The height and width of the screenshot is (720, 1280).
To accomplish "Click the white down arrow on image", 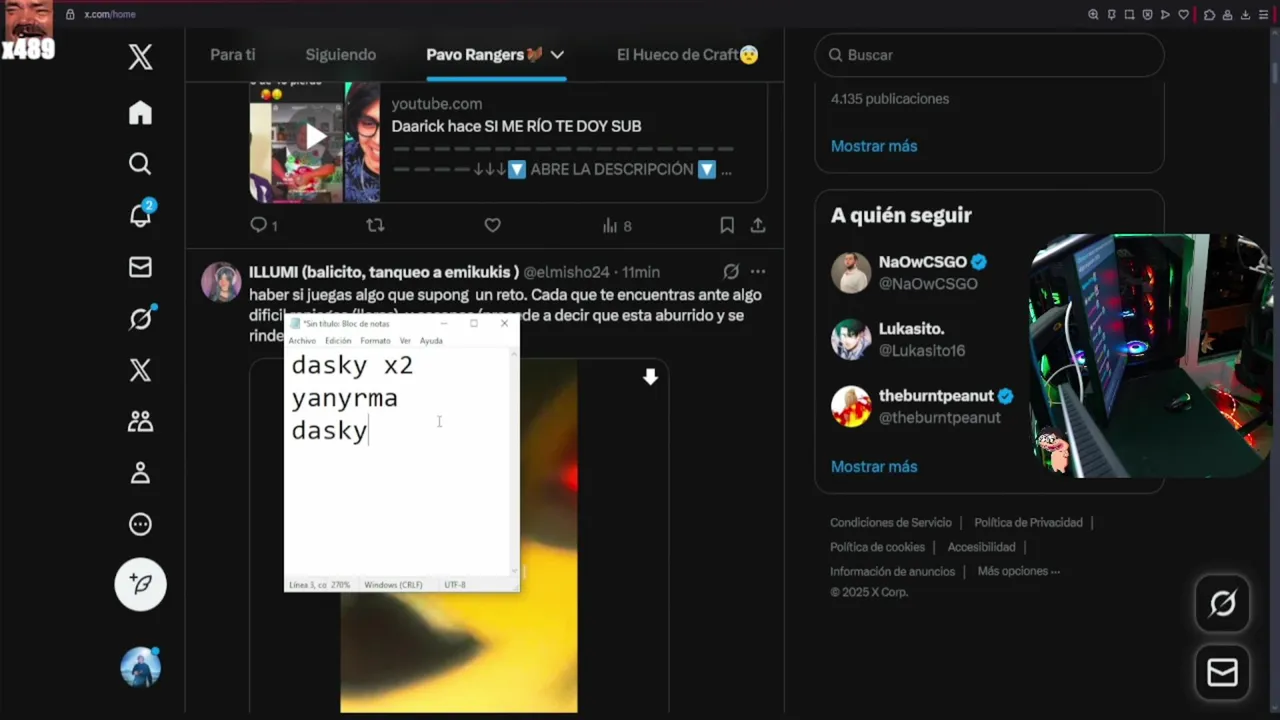I will point(650,377).
